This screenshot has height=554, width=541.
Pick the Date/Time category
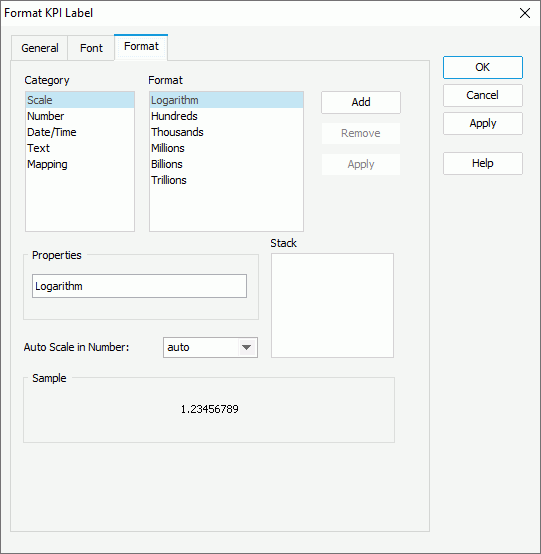(x=80, y=132)
